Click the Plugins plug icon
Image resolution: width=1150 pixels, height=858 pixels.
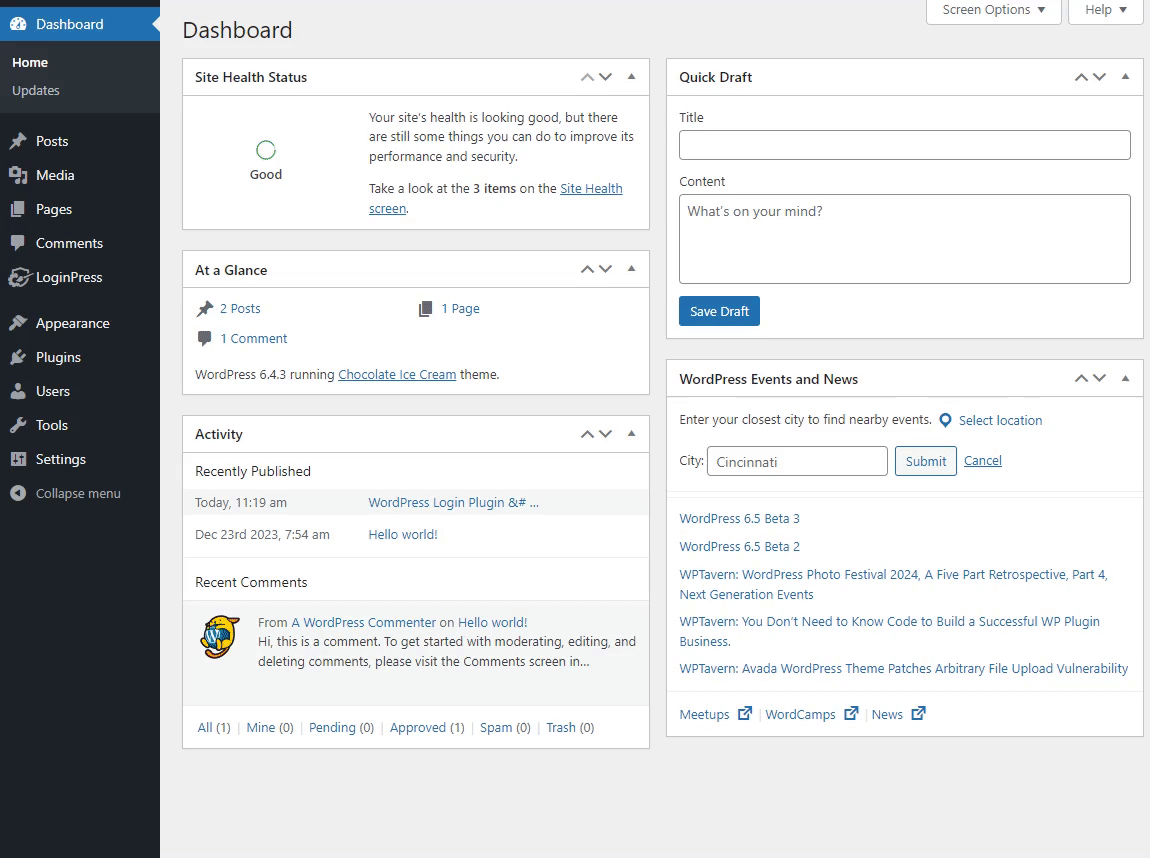tap(18, 357)
